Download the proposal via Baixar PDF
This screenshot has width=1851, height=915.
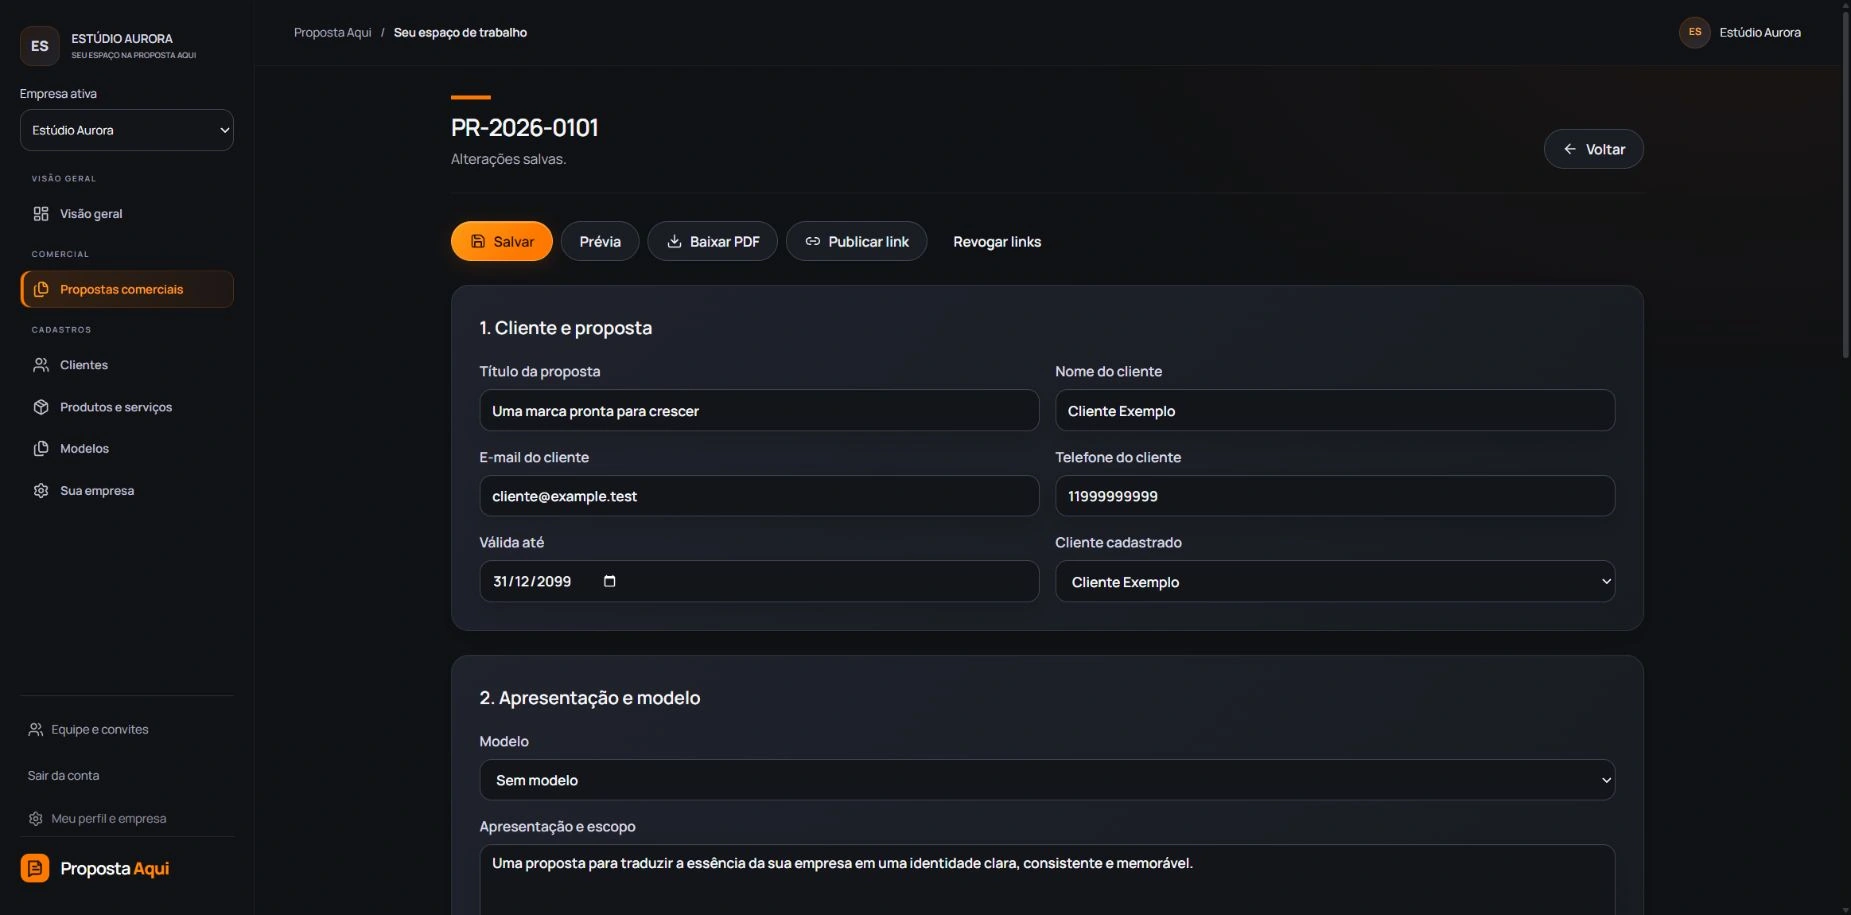(x=713, y=241)
